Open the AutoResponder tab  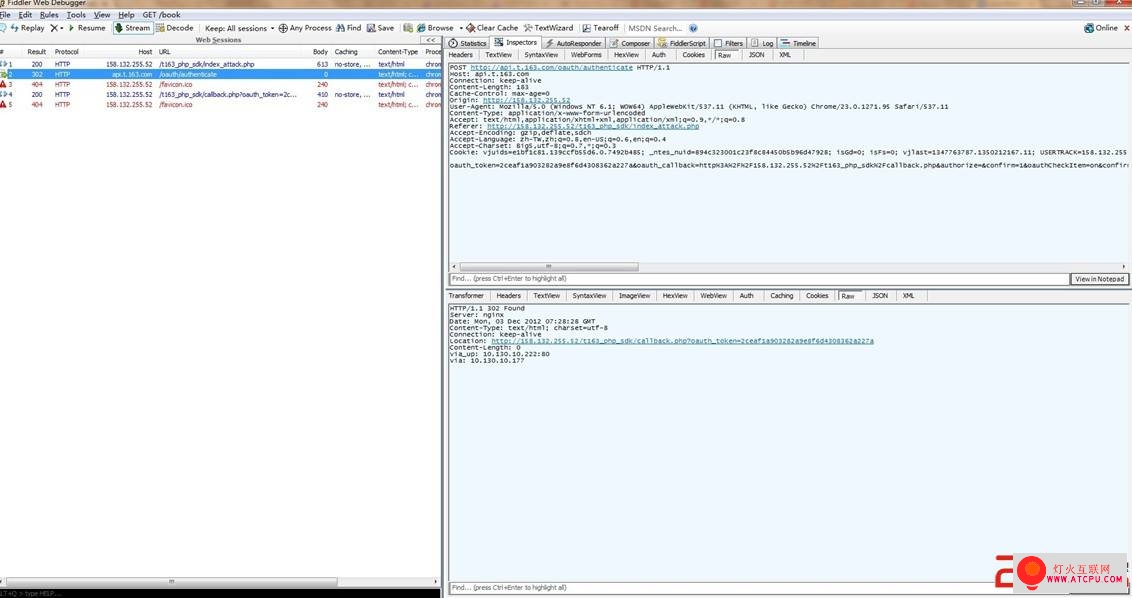tap(573, 43)
